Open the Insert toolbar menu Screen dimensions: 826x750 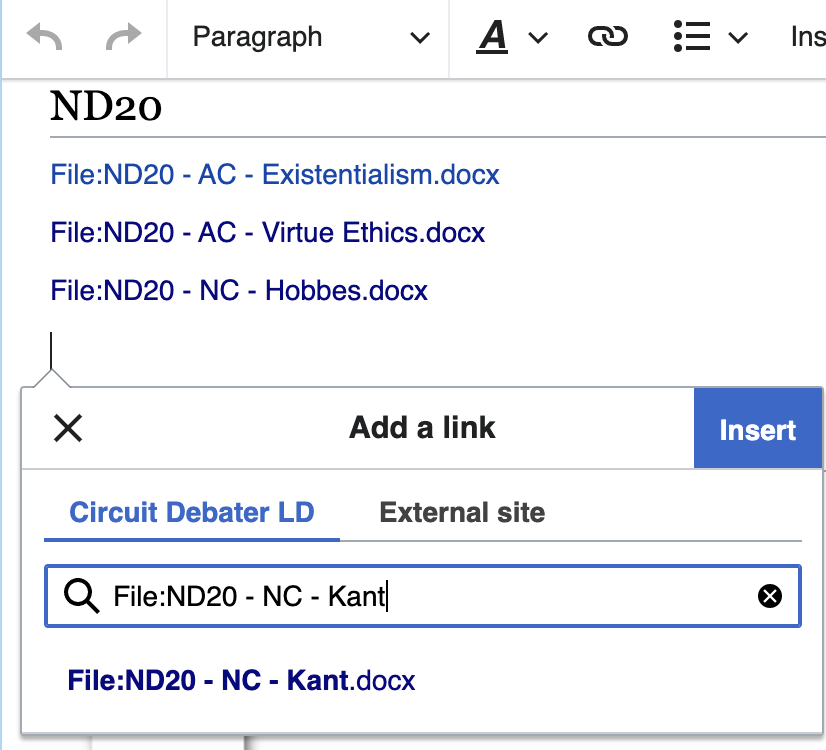[x=808, y=37]
